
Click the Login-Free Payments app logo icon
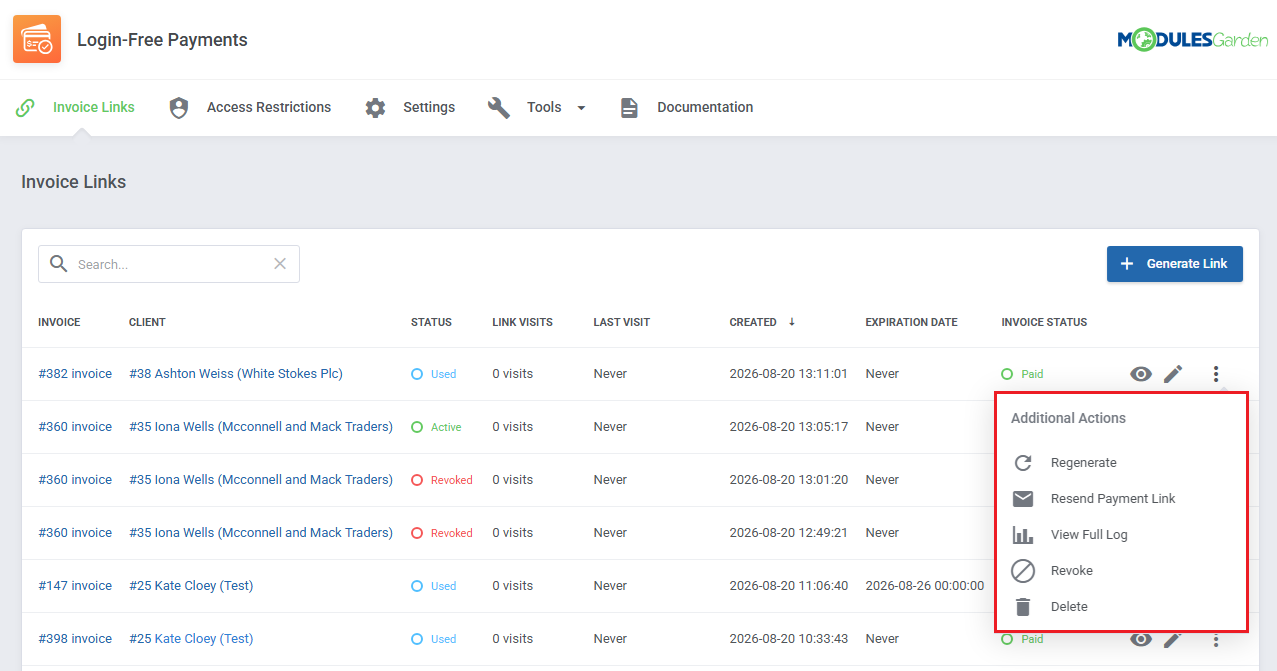[x=37, y=39]
